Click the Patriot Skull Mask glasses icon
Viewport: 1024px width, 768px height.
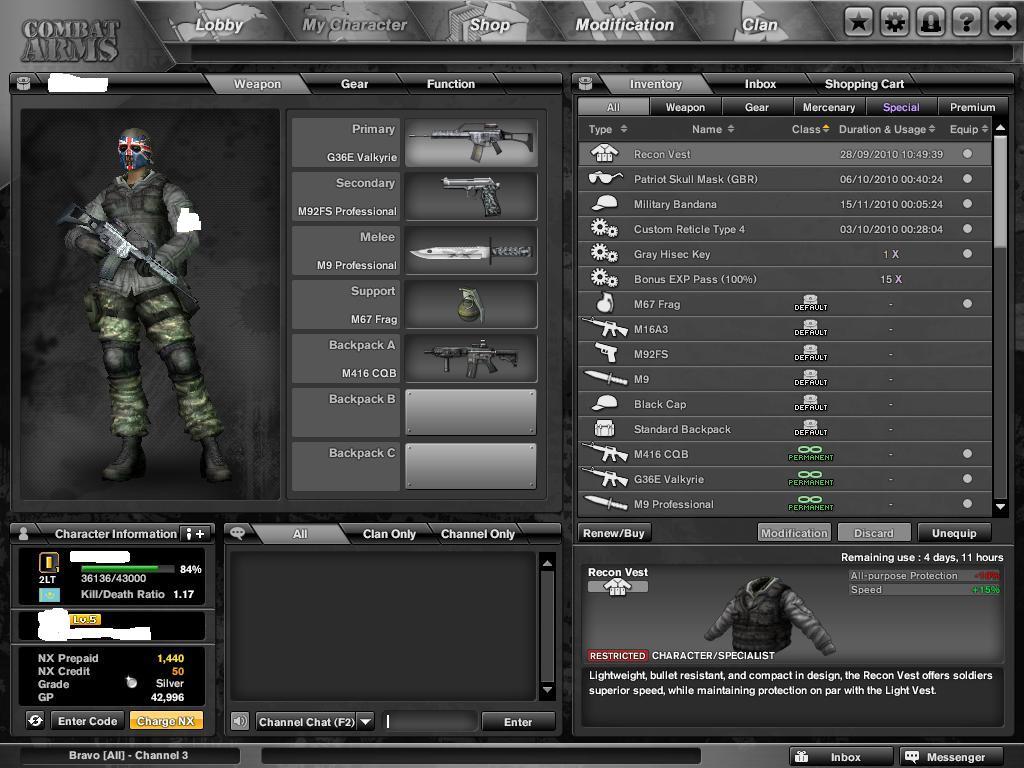[x=605, y=178]
